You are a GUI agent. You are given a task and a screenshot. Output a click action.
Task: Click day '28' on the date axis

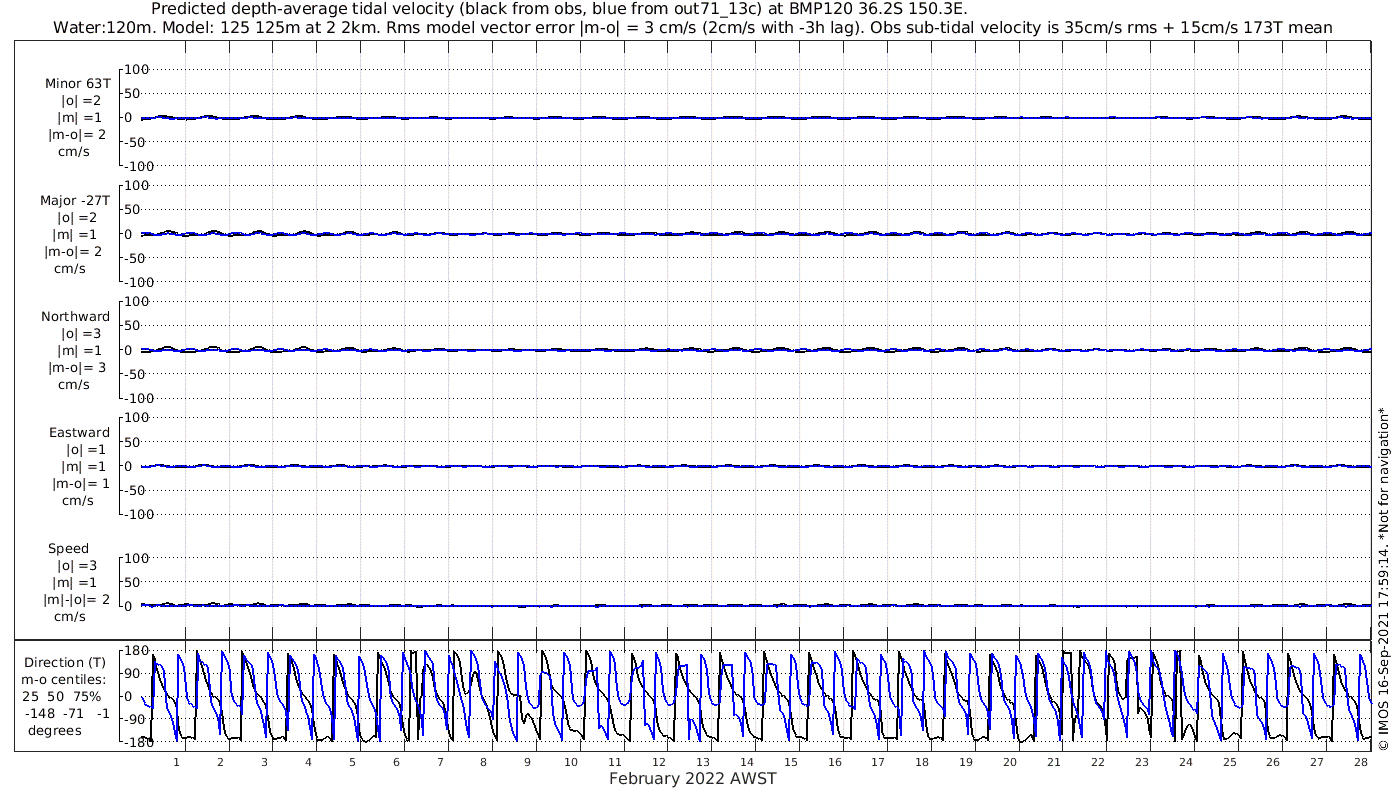(1360, 762)
